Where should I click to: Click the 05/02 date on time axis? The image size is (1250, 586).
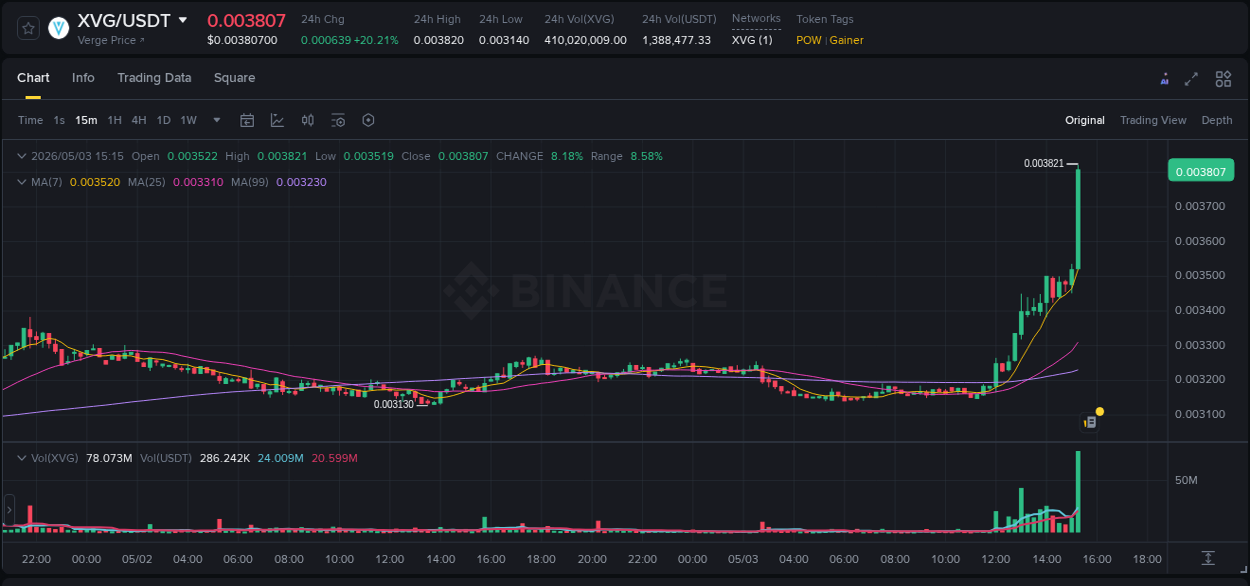[x=136, y=559]
